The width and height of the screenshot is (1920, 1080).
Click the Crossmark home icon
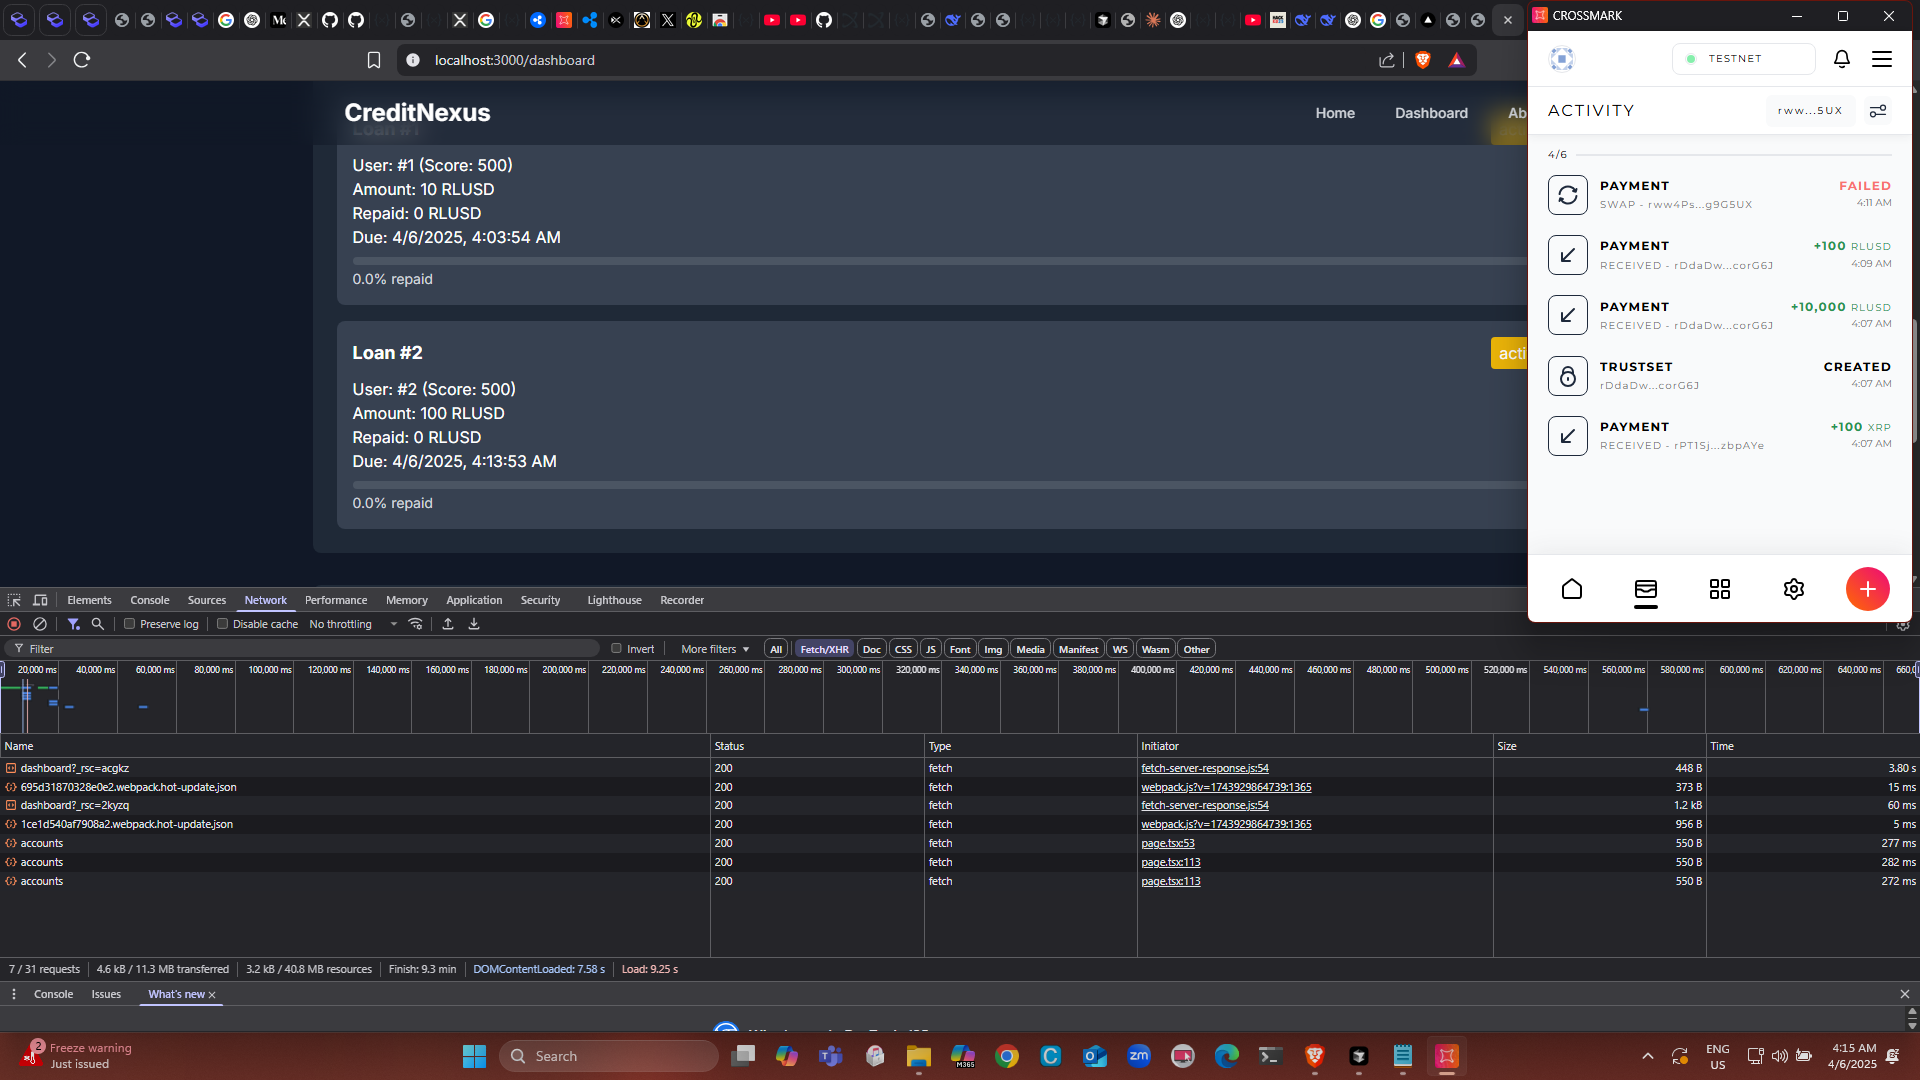point(1571,589)
